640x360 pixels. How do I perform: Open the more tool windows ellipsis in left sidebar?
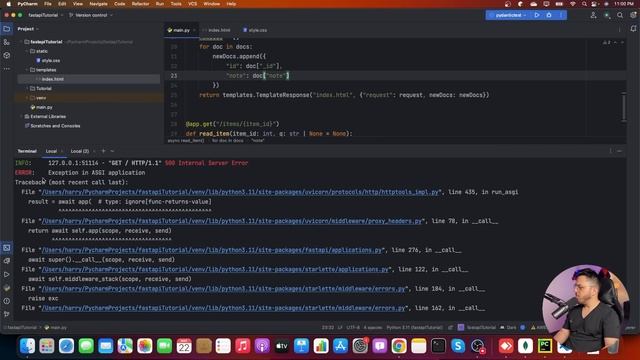pyautogui.click(x=7, y=69)
